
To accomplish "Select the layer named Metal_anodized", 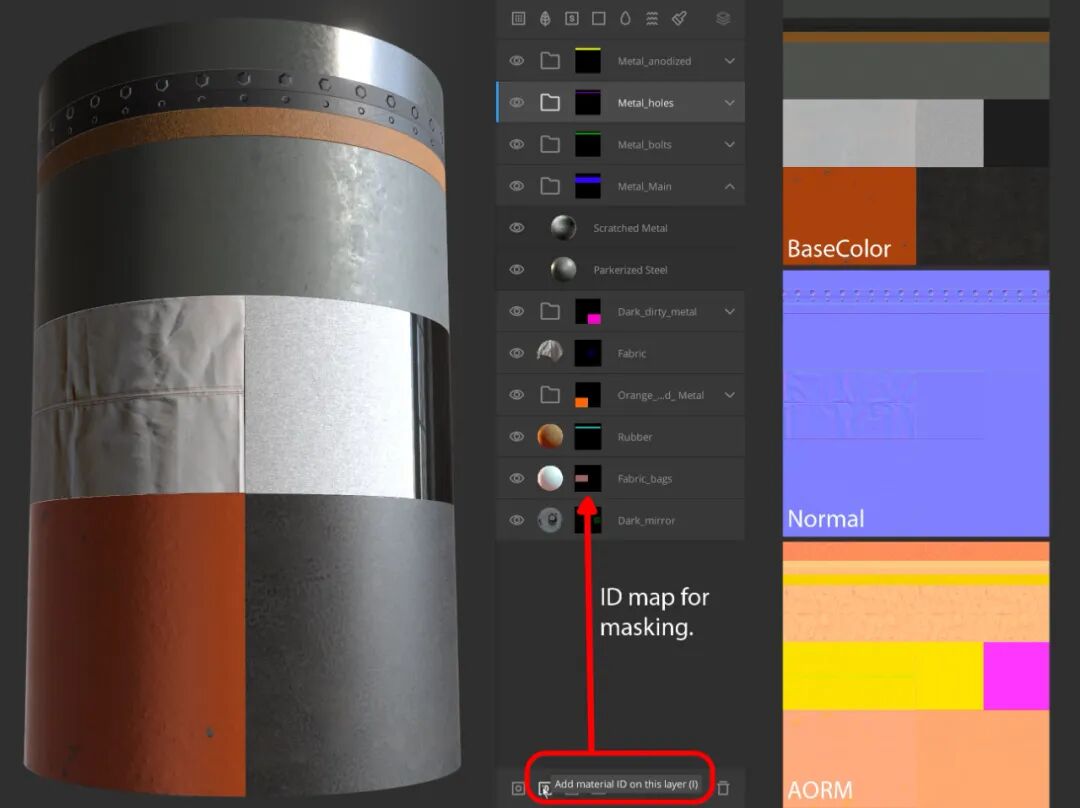I will 654,61.
